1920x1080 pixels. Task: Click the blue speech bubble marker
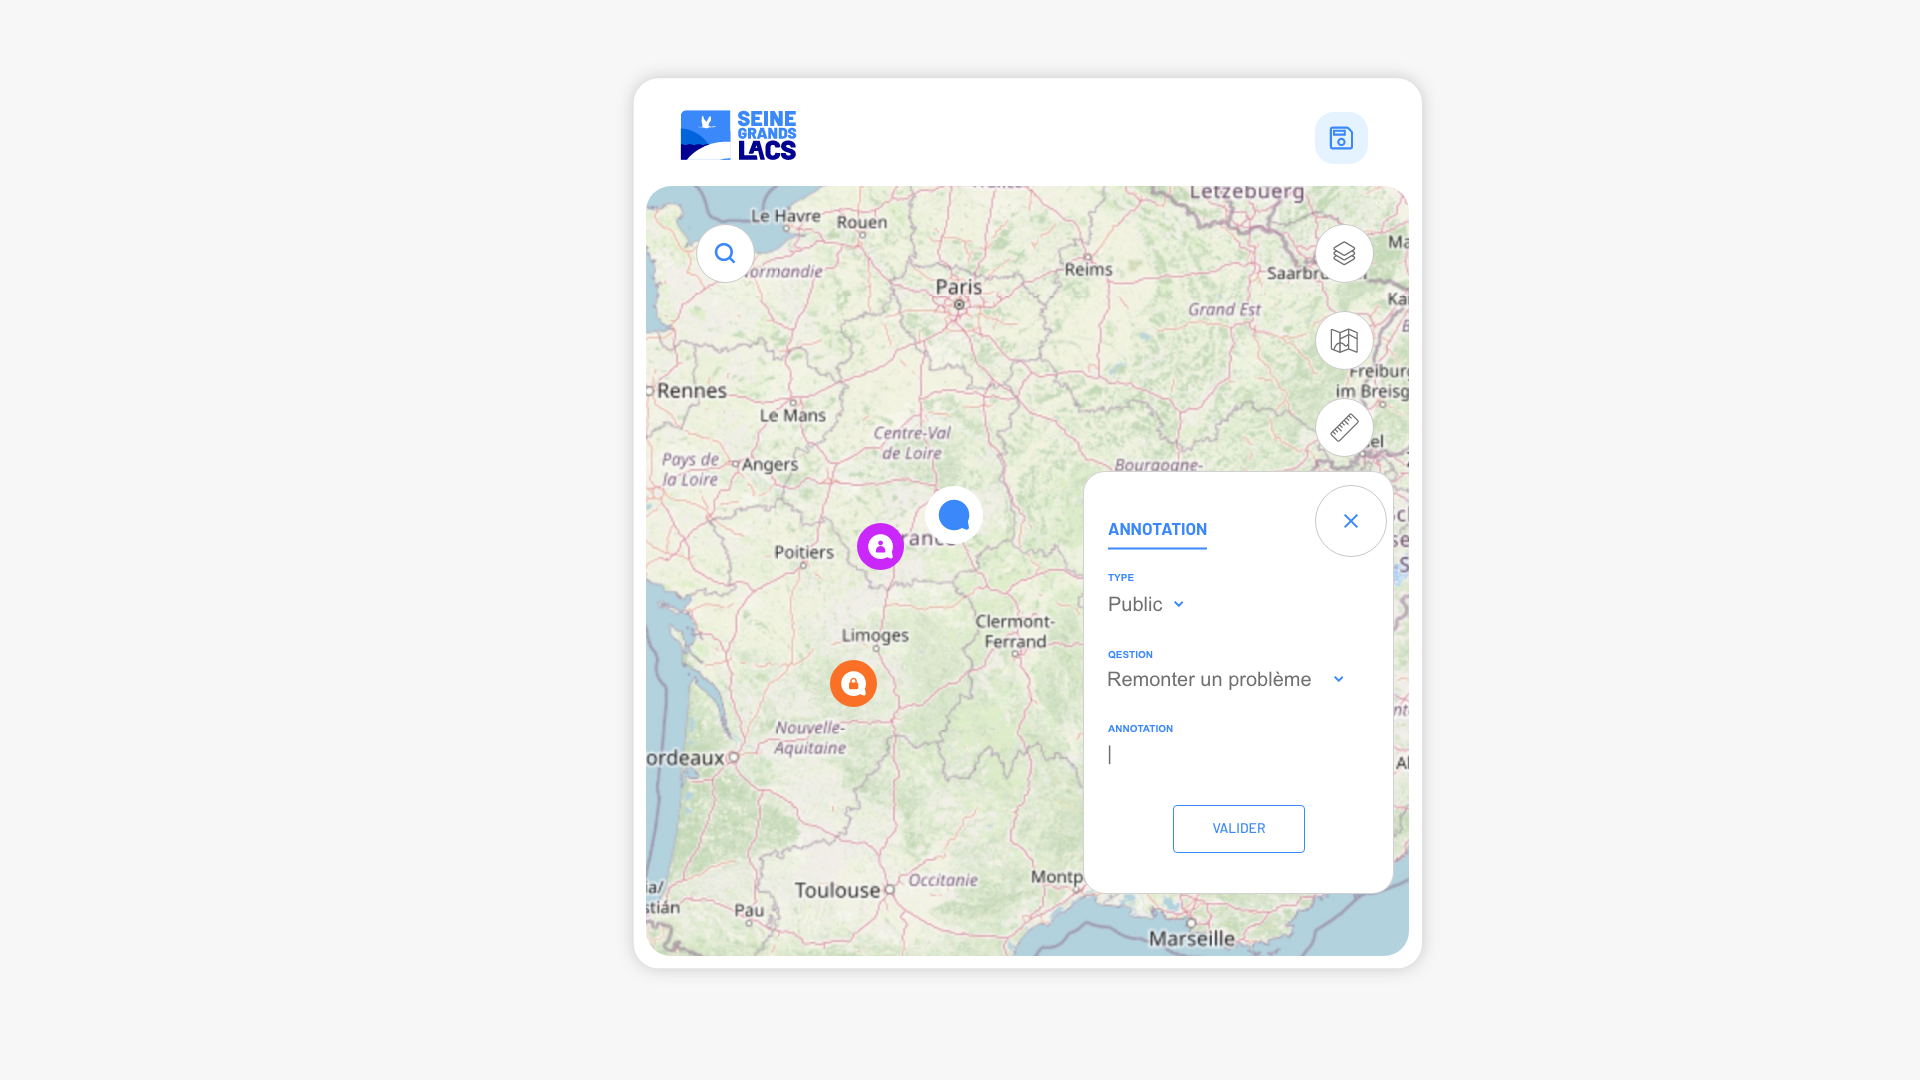(954, 515)
